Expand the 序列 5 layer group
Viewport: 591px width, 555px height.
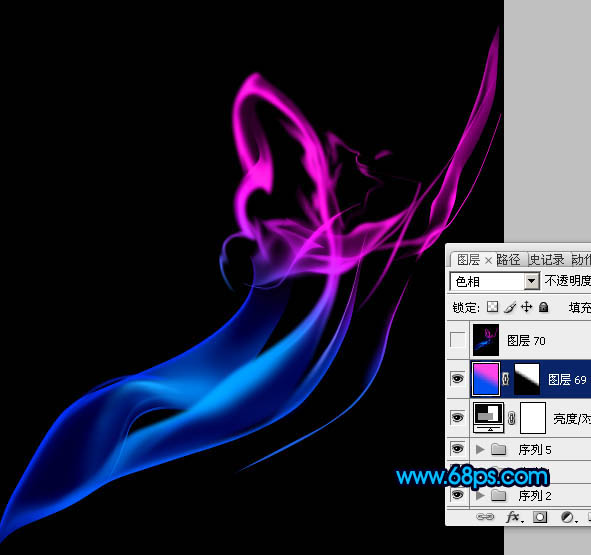[480, 449]
